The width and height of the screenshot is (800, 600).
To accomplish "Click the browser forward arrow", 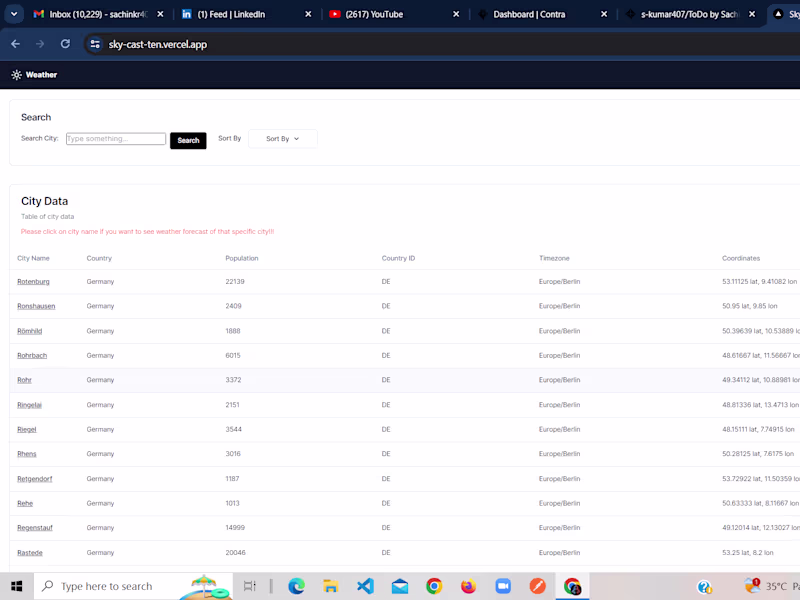I will [x=40, y=44].
